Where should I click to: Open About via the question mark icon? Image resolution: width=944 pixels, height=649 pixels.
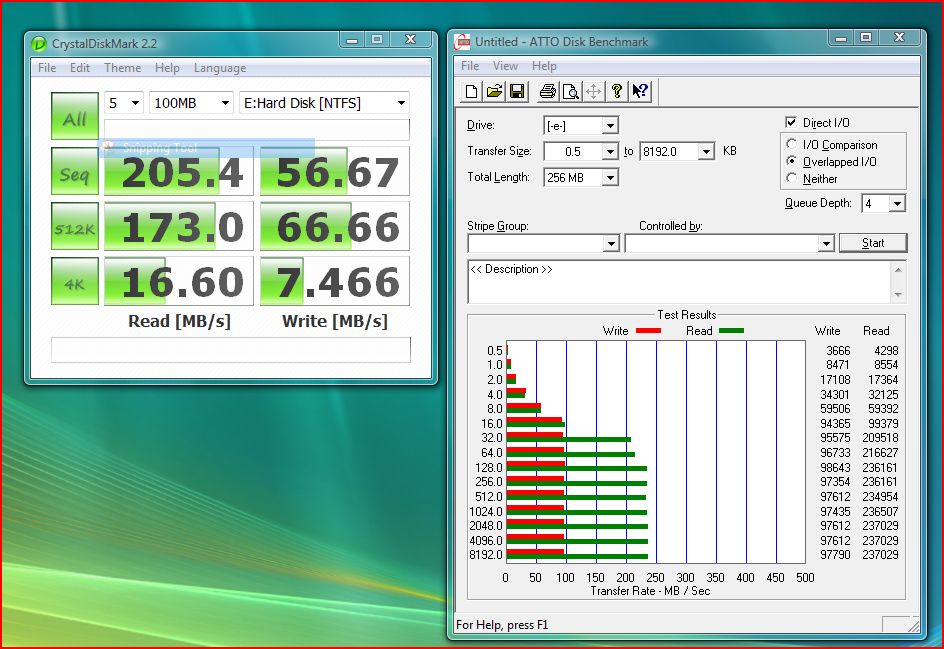616,92
